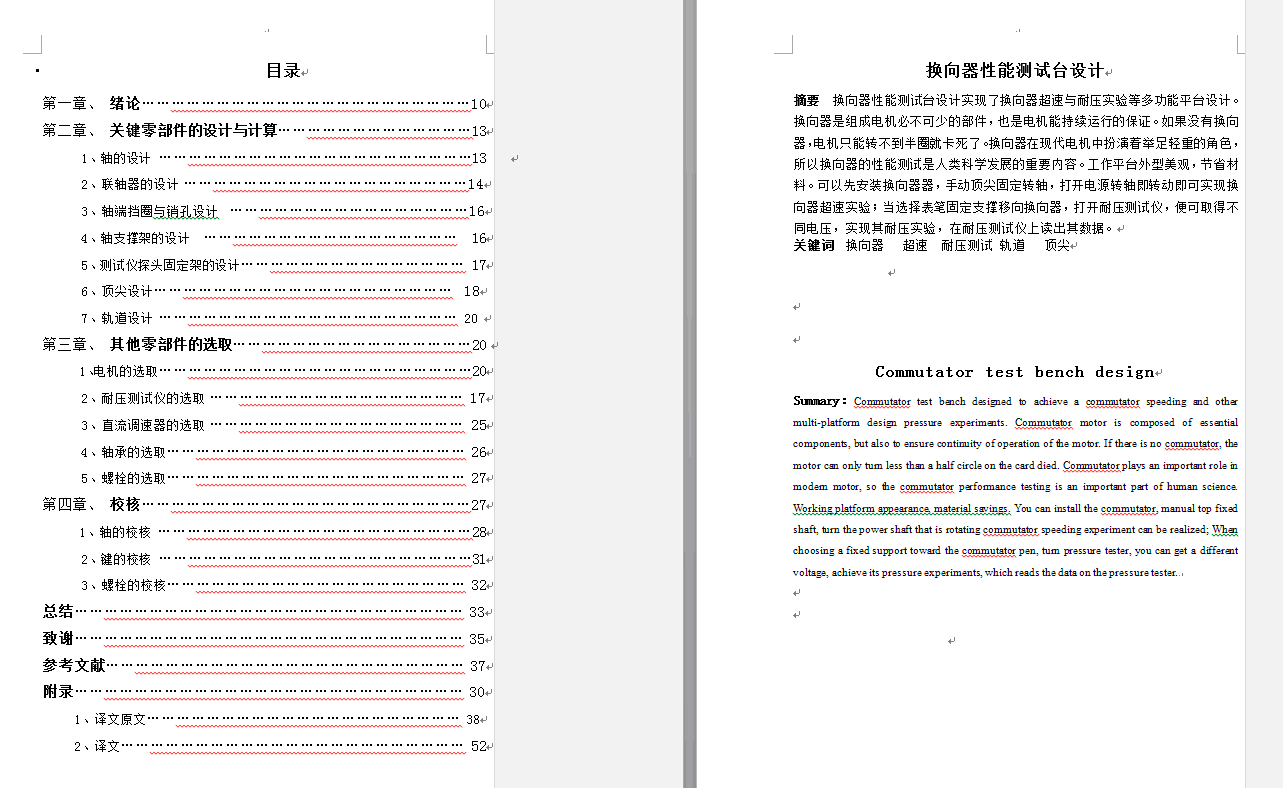Select the 3、轴端挡圈与销孔设计 entry
The width and height of the screenshot is (1283, 788).
click(x=285, y=212)
